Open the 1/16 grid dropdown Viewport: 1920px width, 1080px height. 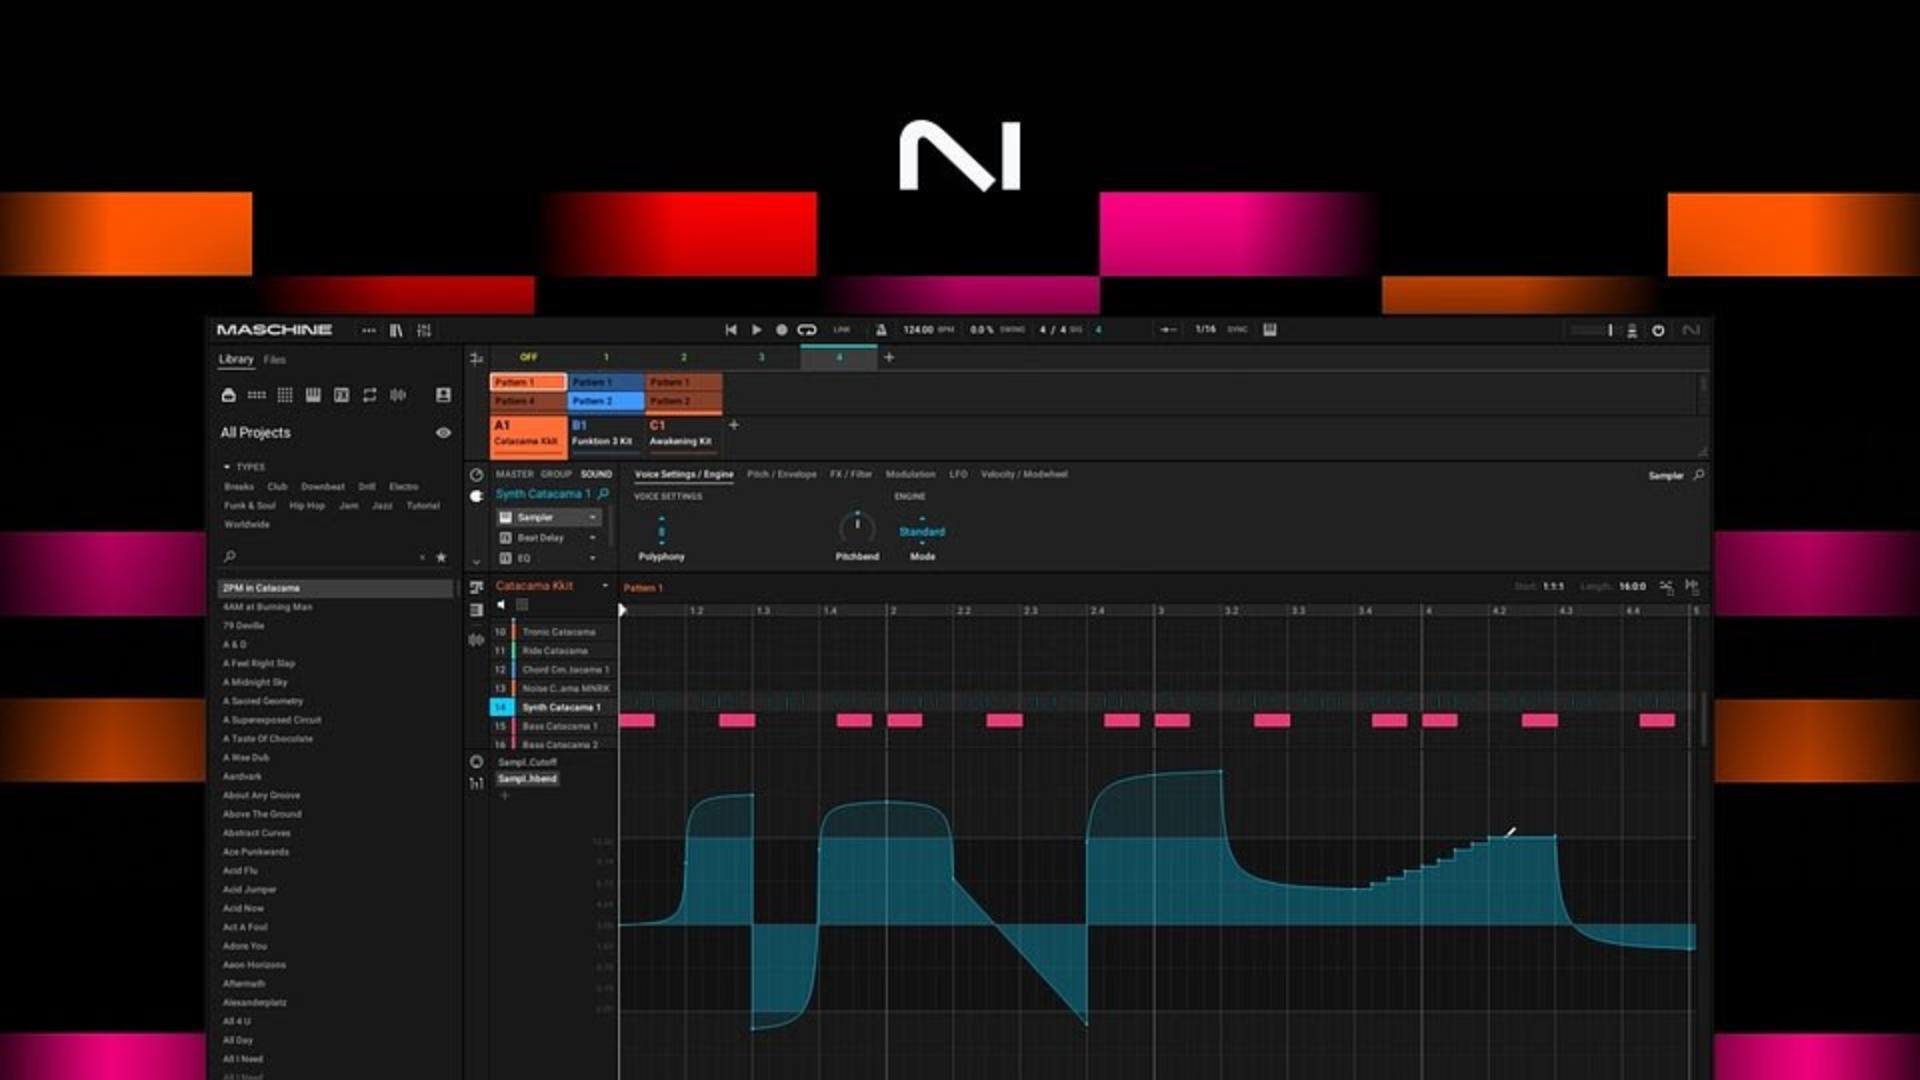1206,330
